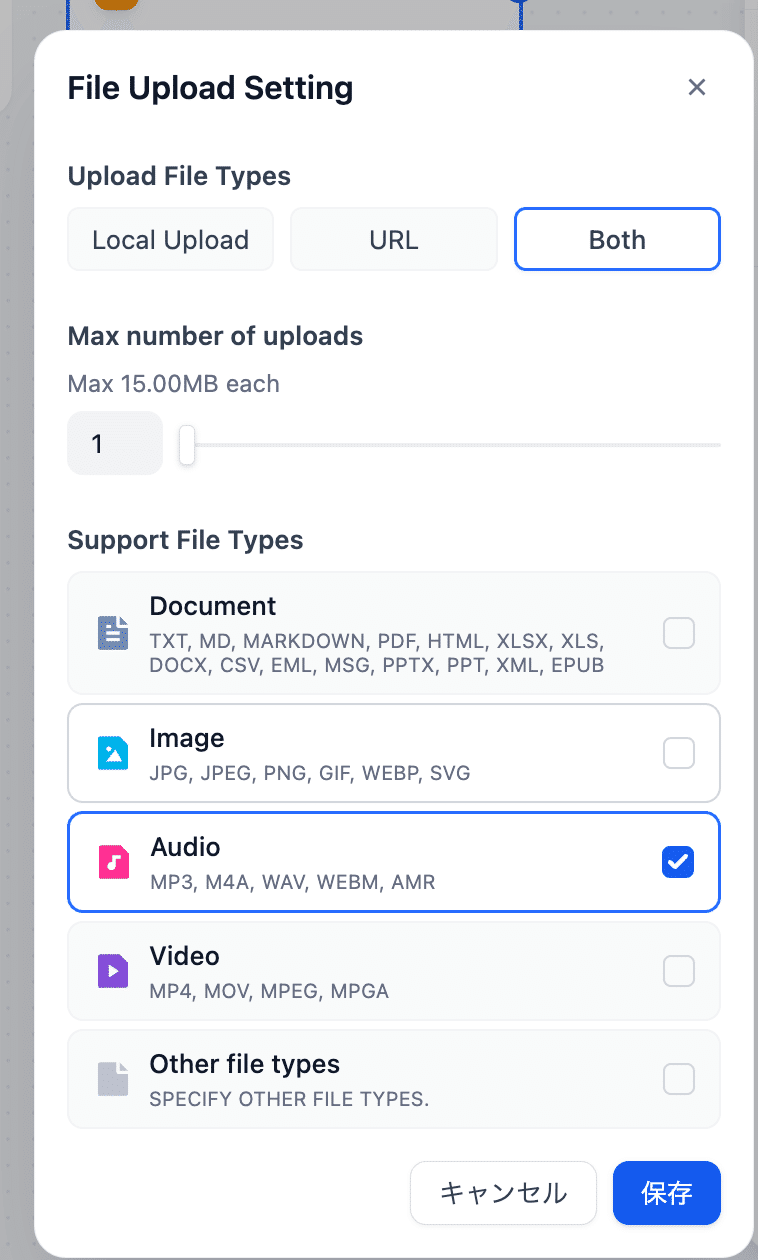The width and height of the screenshot is (758, 1260).
Task: Click the Document file type icon
Action: click(x=113, y=633)
